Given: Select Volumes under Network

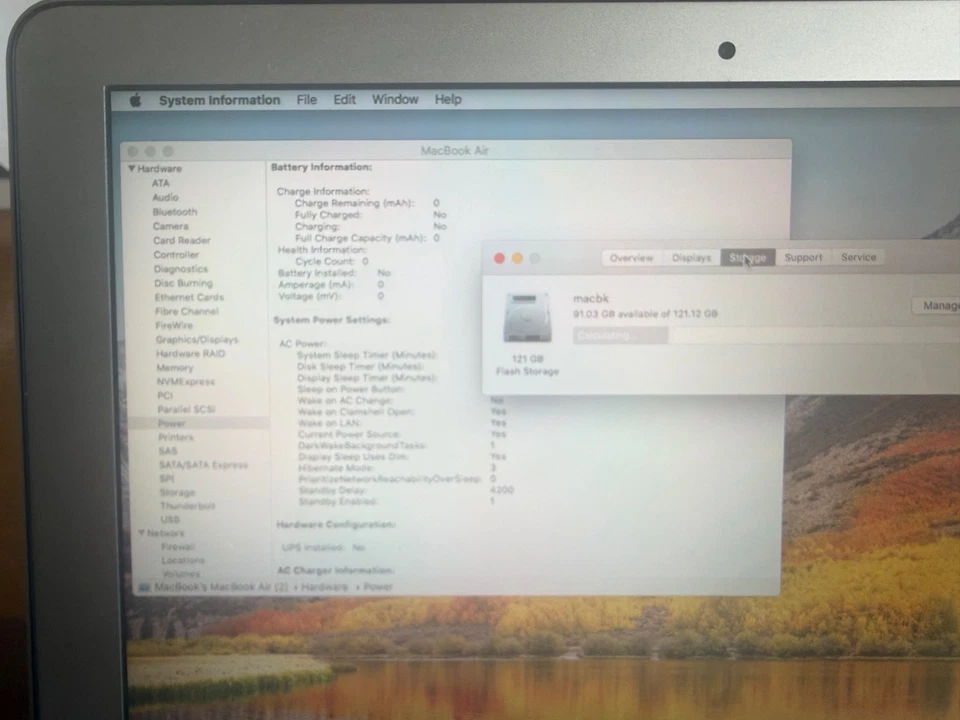Looking at the screenshot, I should 181,574.
